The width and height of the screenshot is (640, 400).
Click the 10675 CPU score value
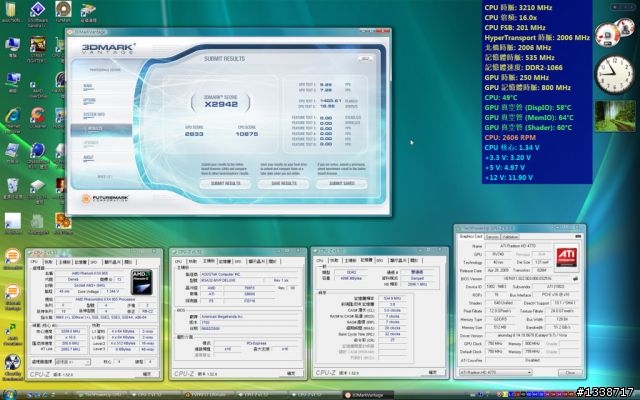pos(247,134)
